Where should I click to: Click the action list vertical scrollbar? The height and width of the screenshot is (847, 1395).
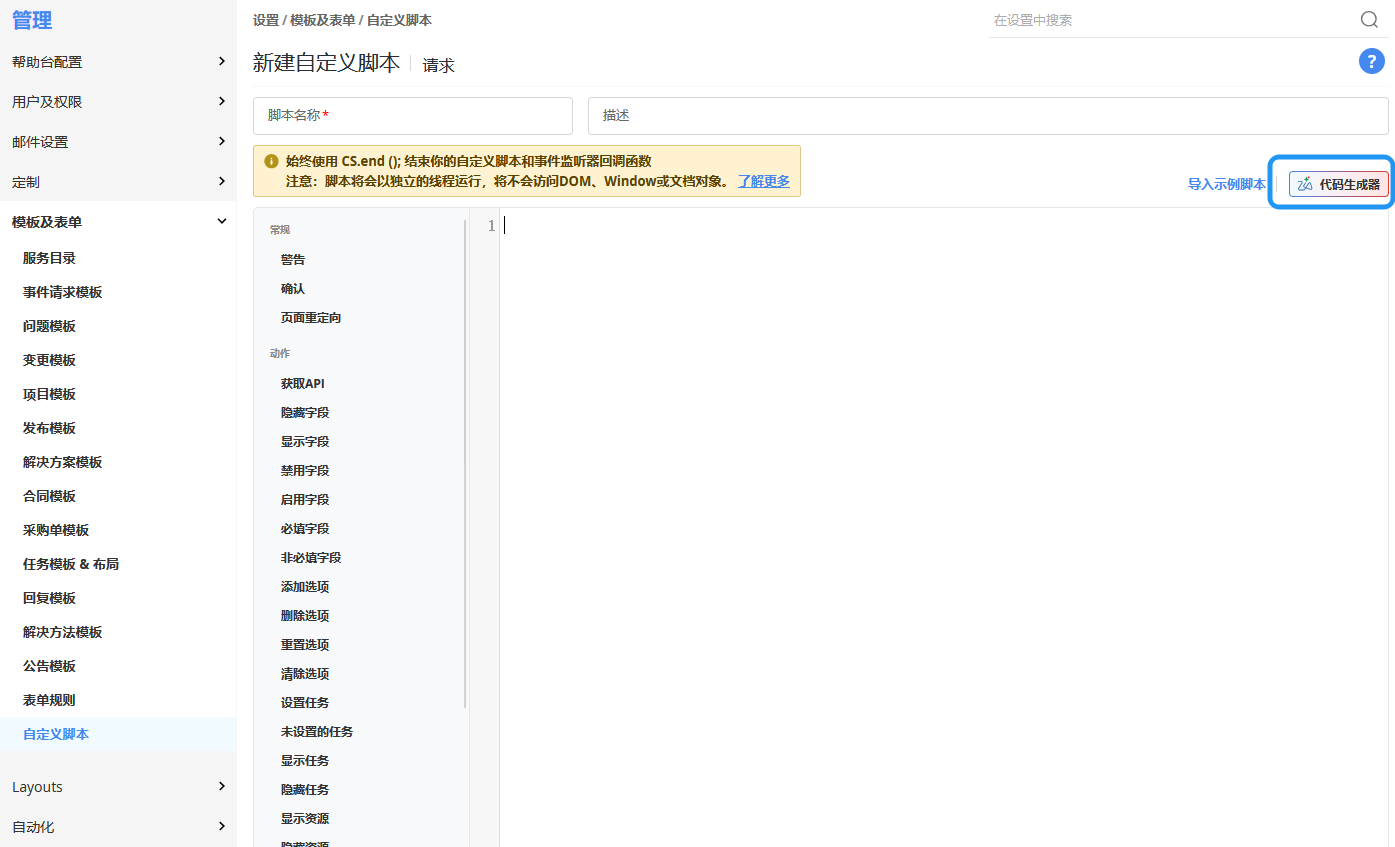(x=466, y=460)
